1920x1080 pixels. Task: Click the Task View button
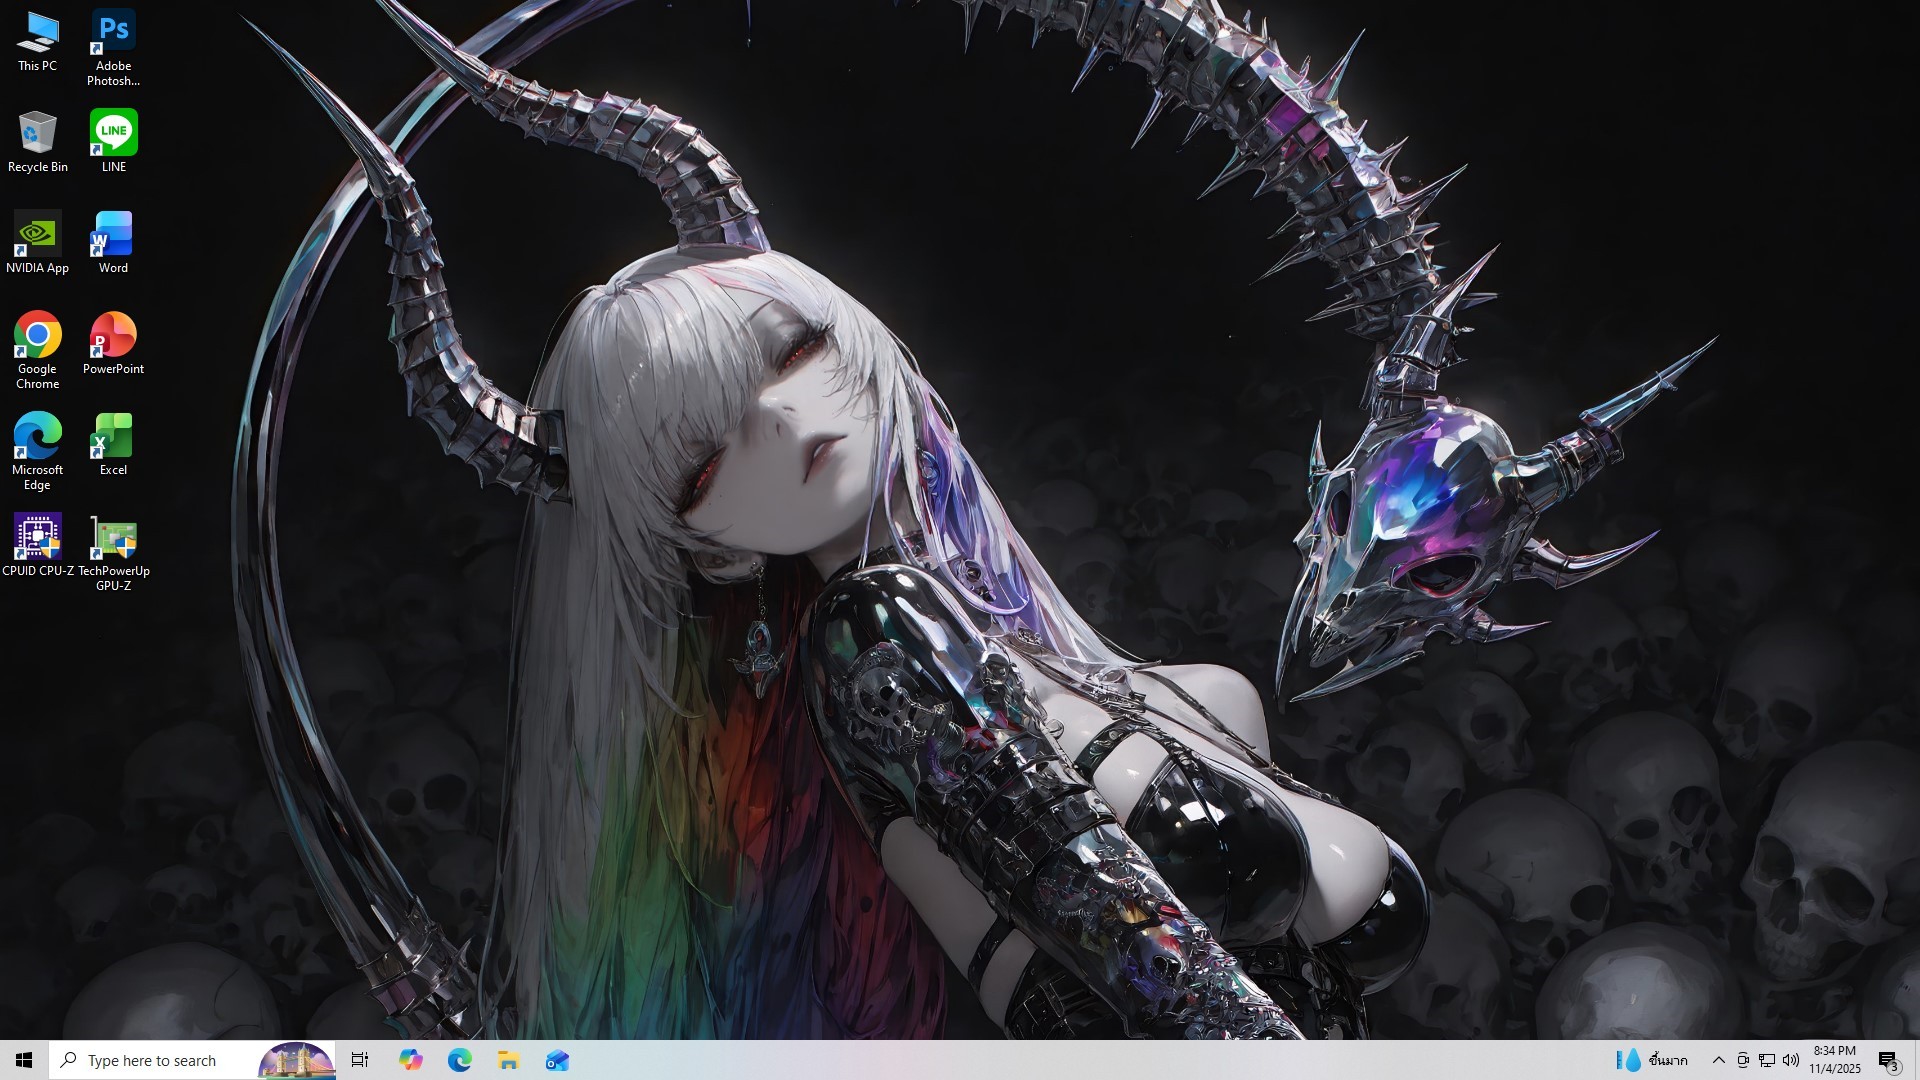click(x=360, y=1060)
